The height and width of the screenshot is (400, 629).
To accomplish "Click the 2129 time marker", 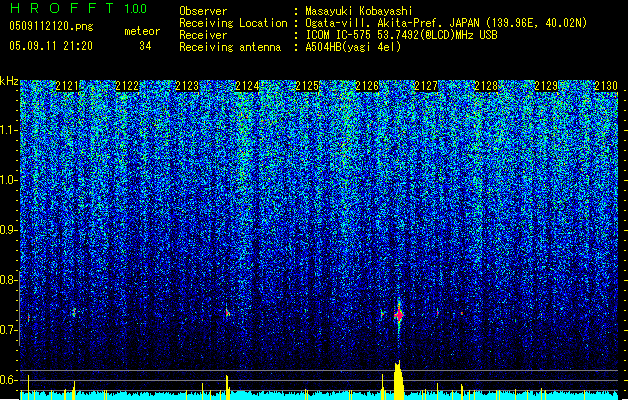I will [546, 86].
